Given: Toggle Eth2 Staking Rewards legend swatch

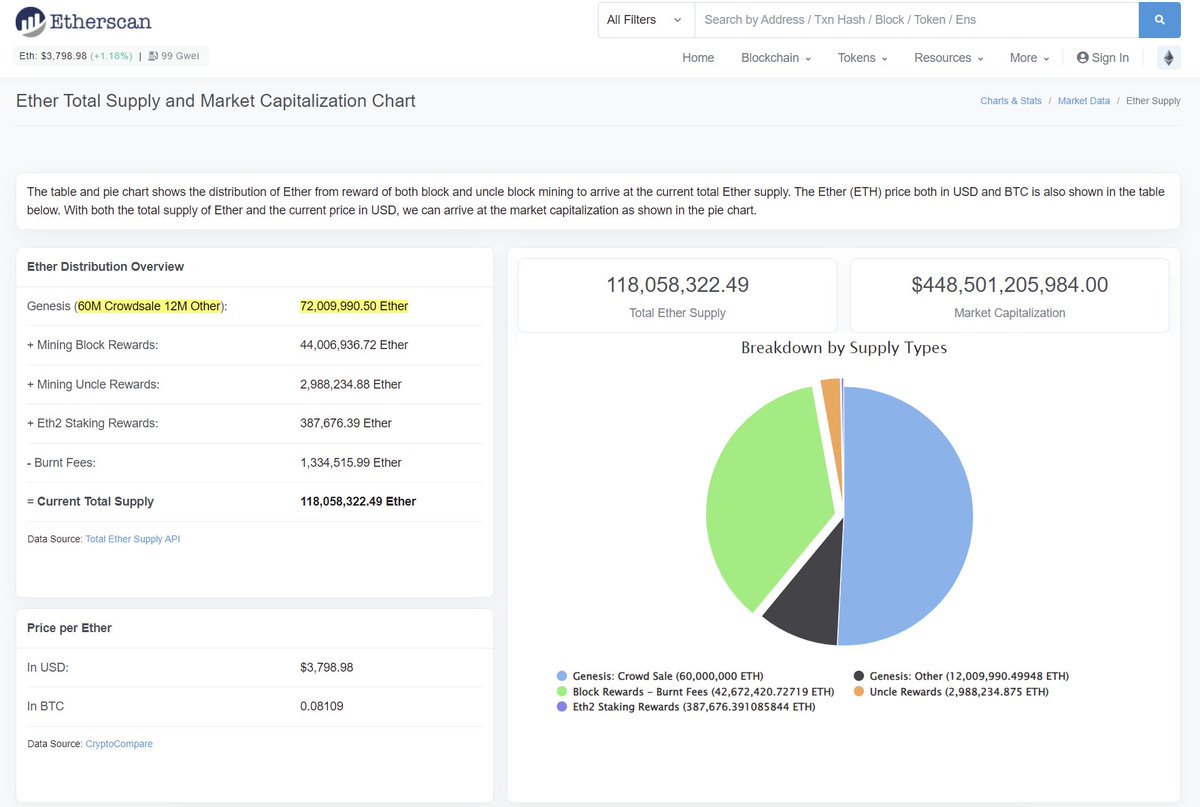Looking at the screenshot, I should click(x=562, y=707).
